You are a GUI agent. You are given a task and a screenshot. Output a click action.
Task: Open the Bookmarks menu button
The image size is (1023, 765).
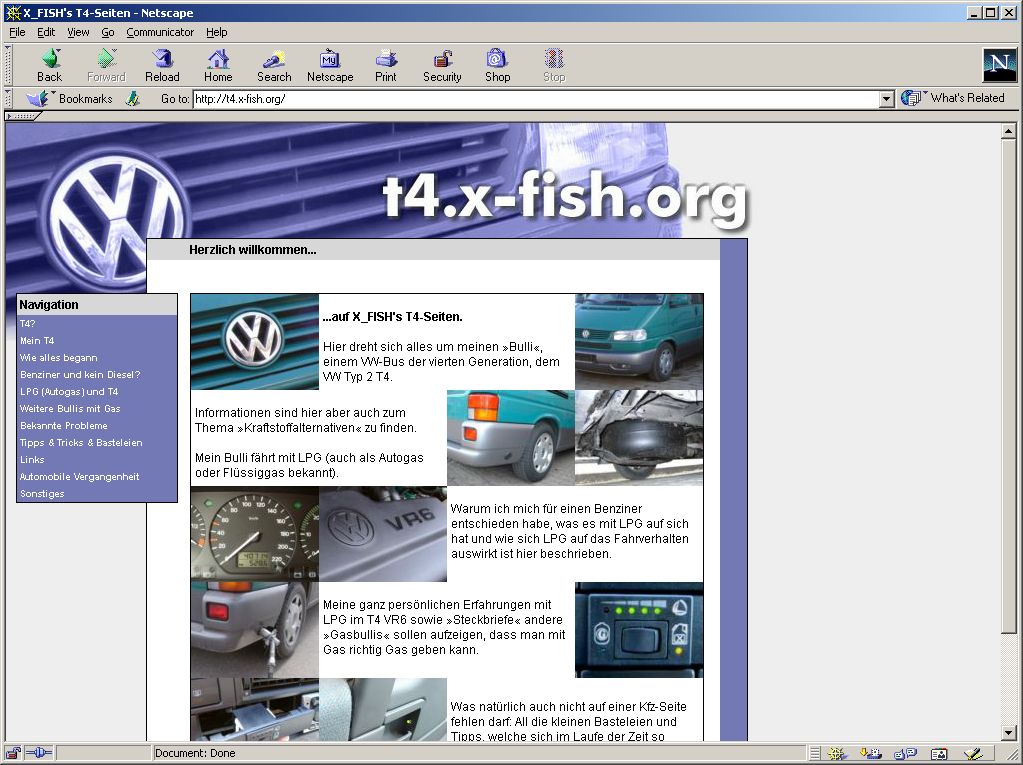(70, 98)
